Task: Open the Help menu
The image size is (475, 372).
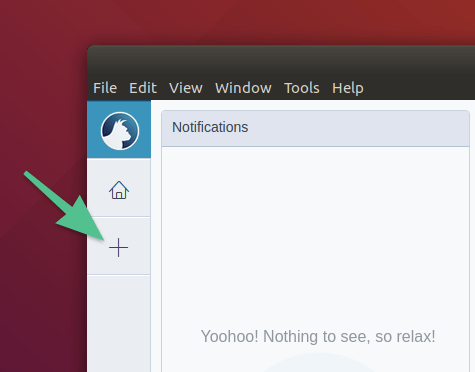Action: (x=348, y=88)
